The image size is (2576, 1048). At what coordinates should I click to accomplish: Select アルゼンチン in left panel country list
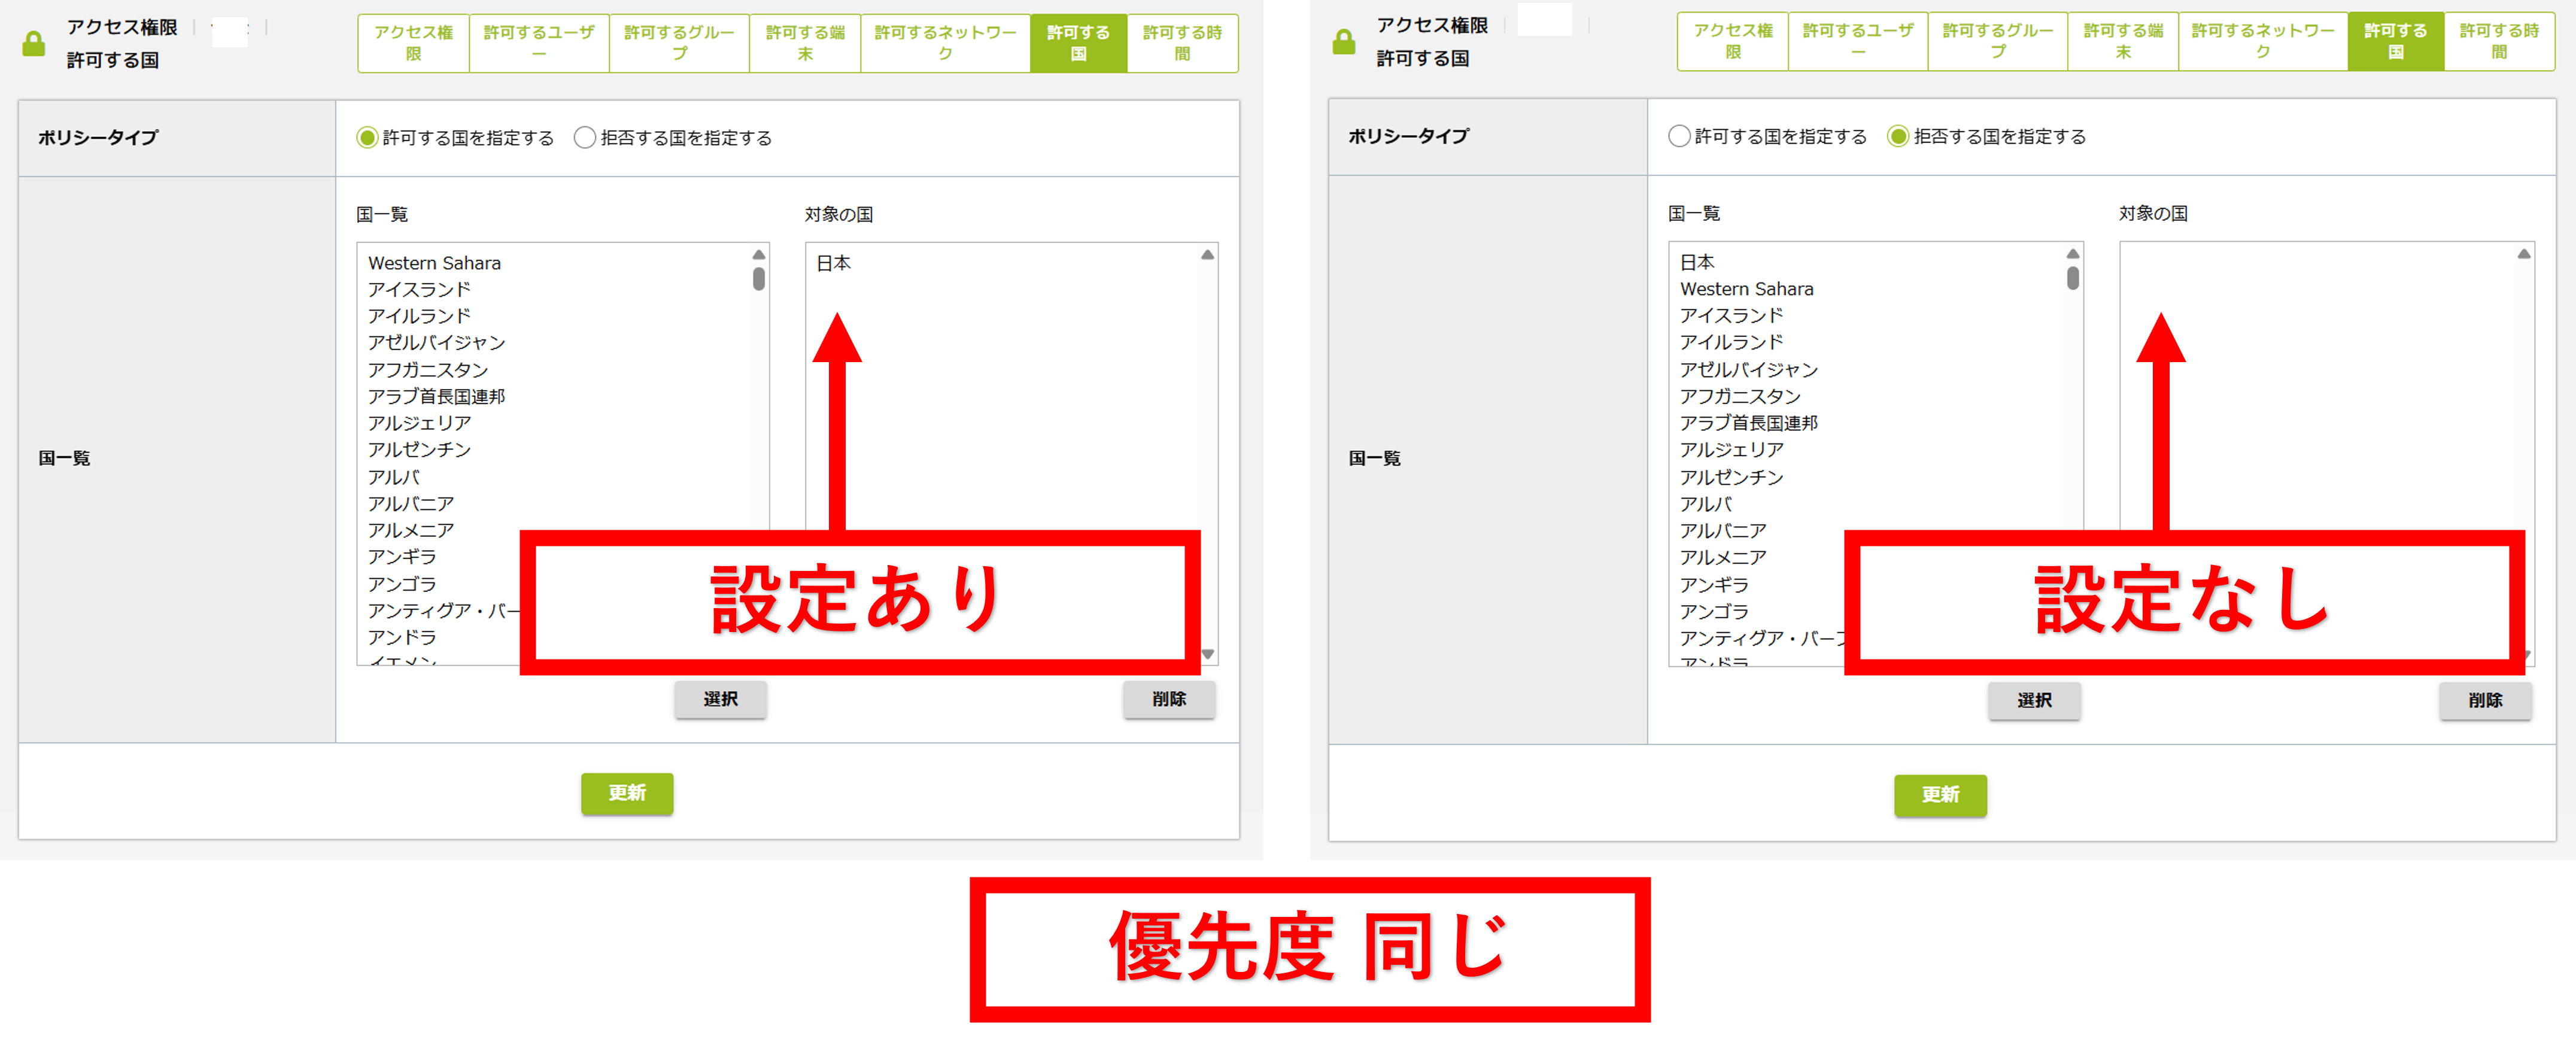click(x=419, y=450)
